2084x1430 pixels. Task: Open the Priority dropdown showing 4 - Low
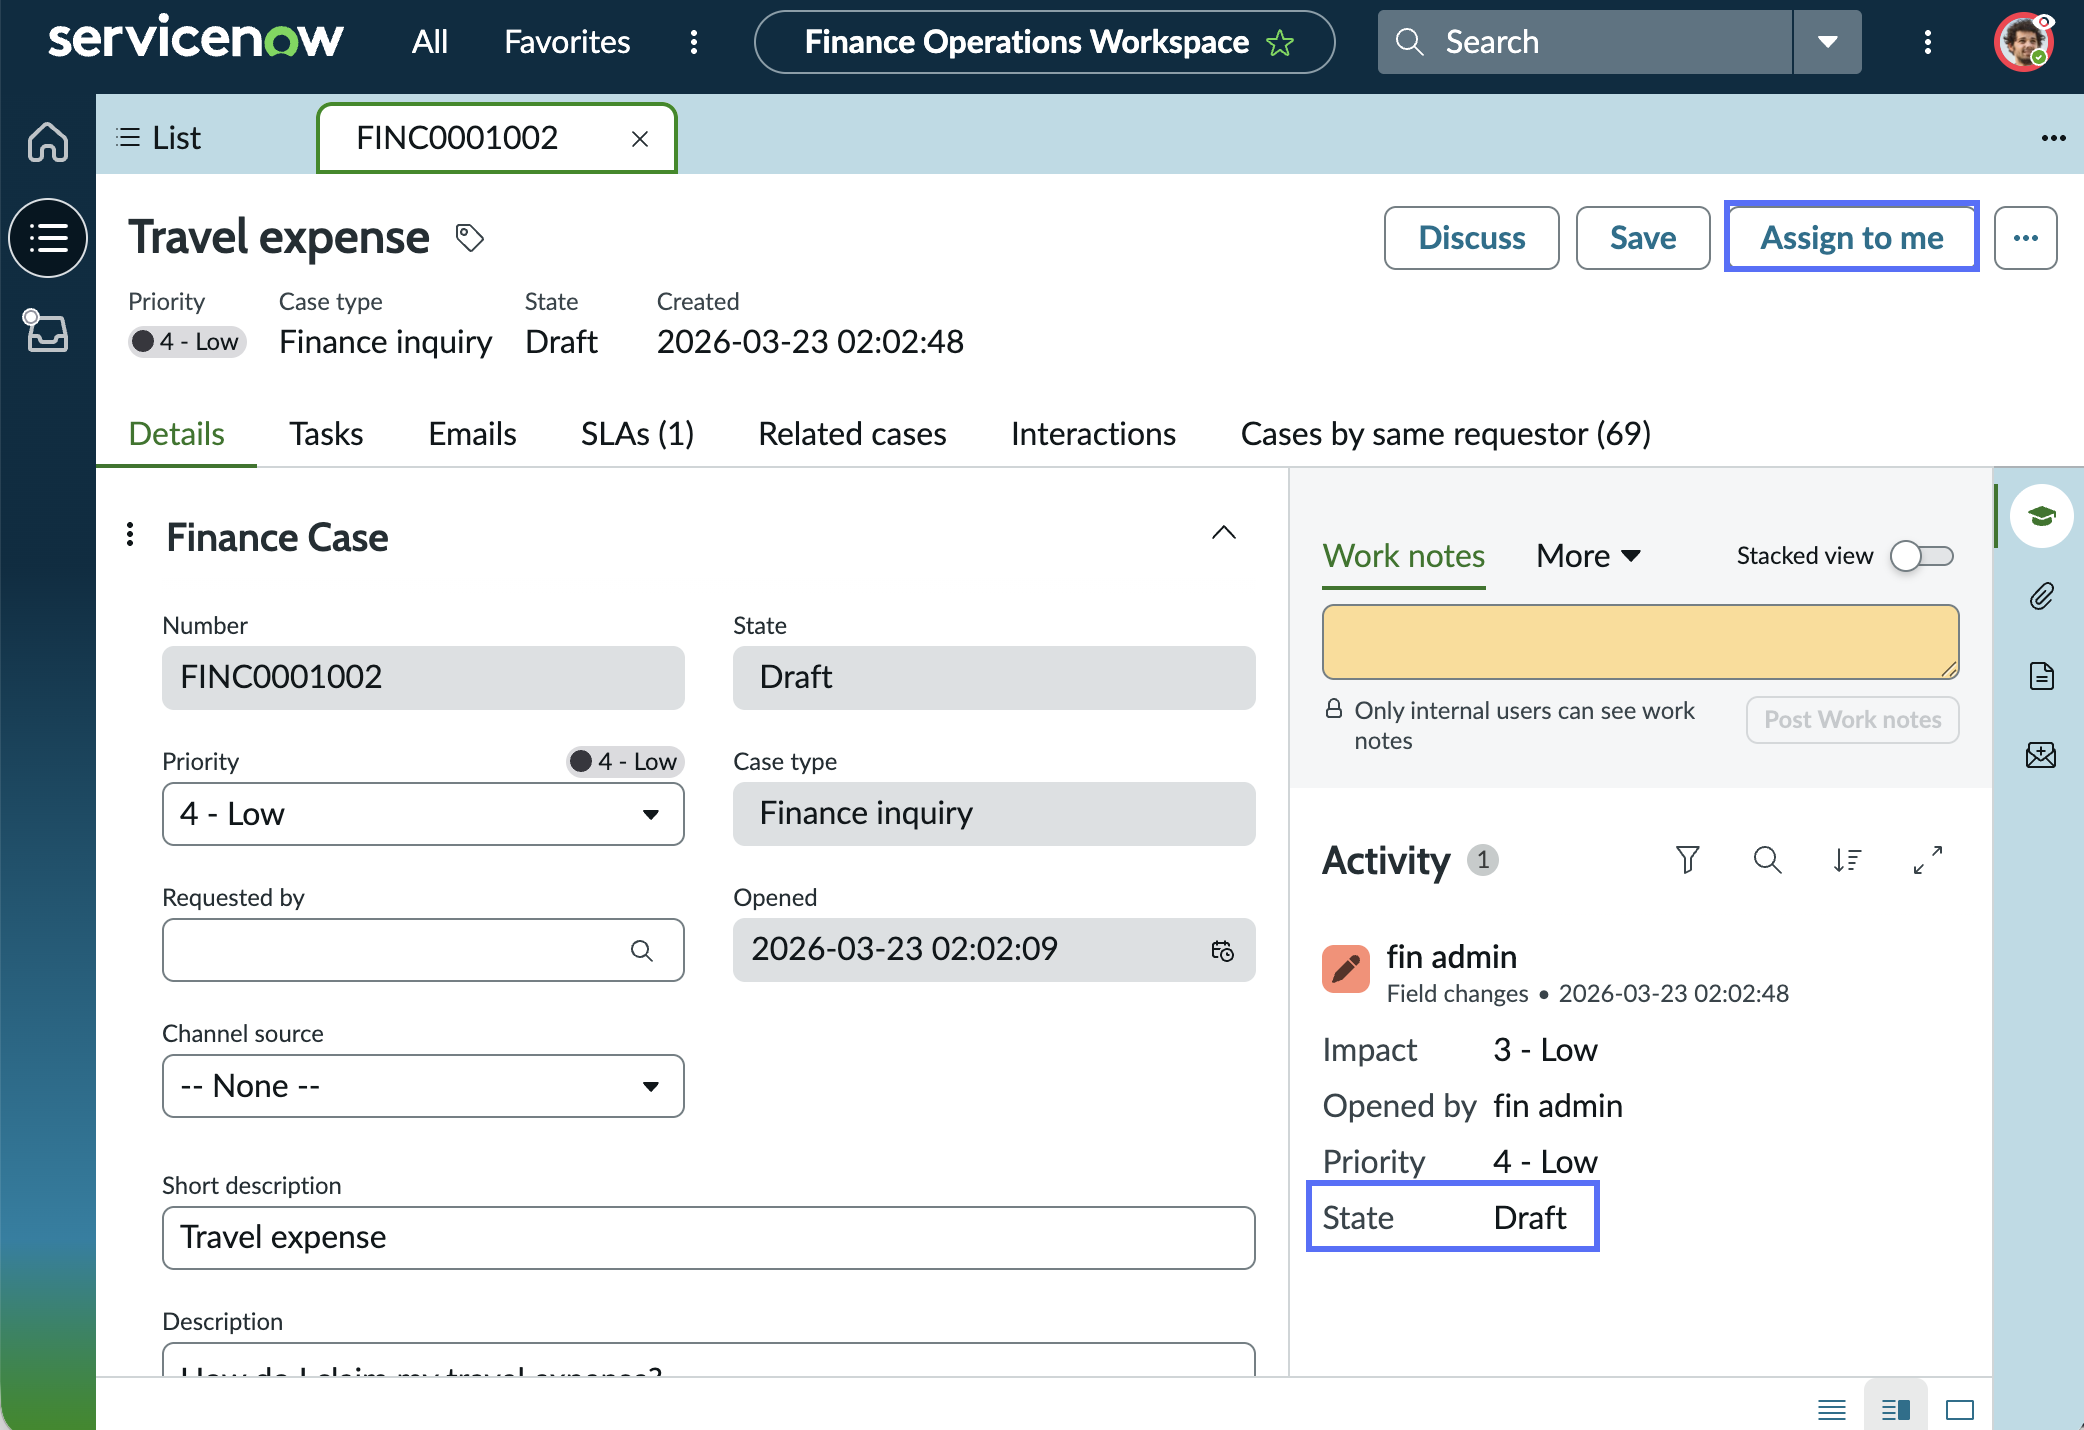click(x=423, y=814)
